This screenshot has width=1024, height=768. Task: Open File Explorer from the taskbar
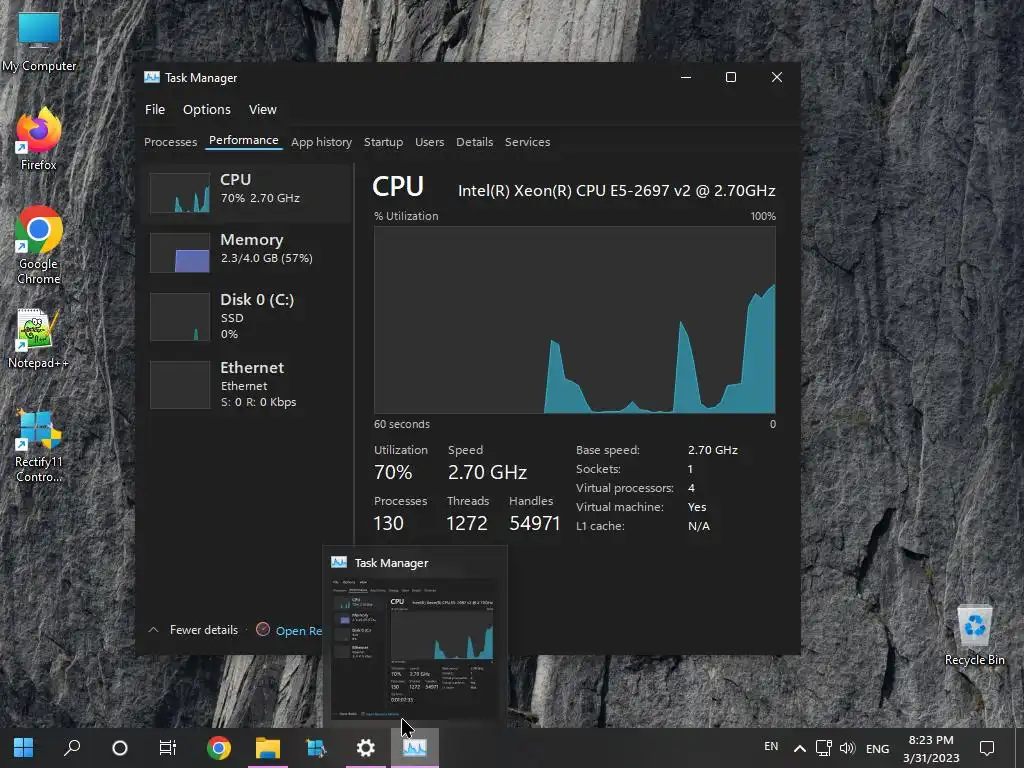(268, 748)
